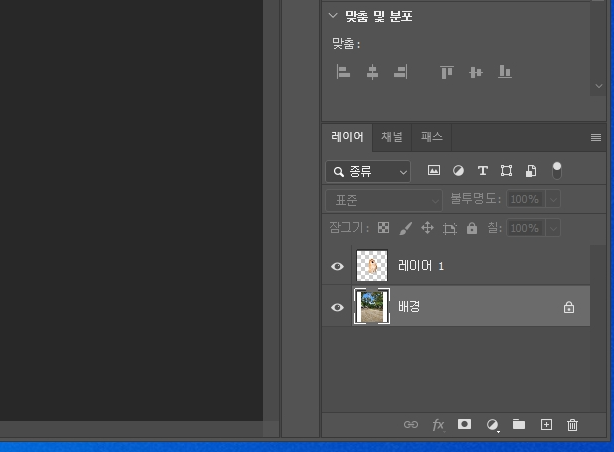Screen dimensions: 614x452
Task: Click align bottom edges icon
Action: pyautogui.click(x=505, y=72)
